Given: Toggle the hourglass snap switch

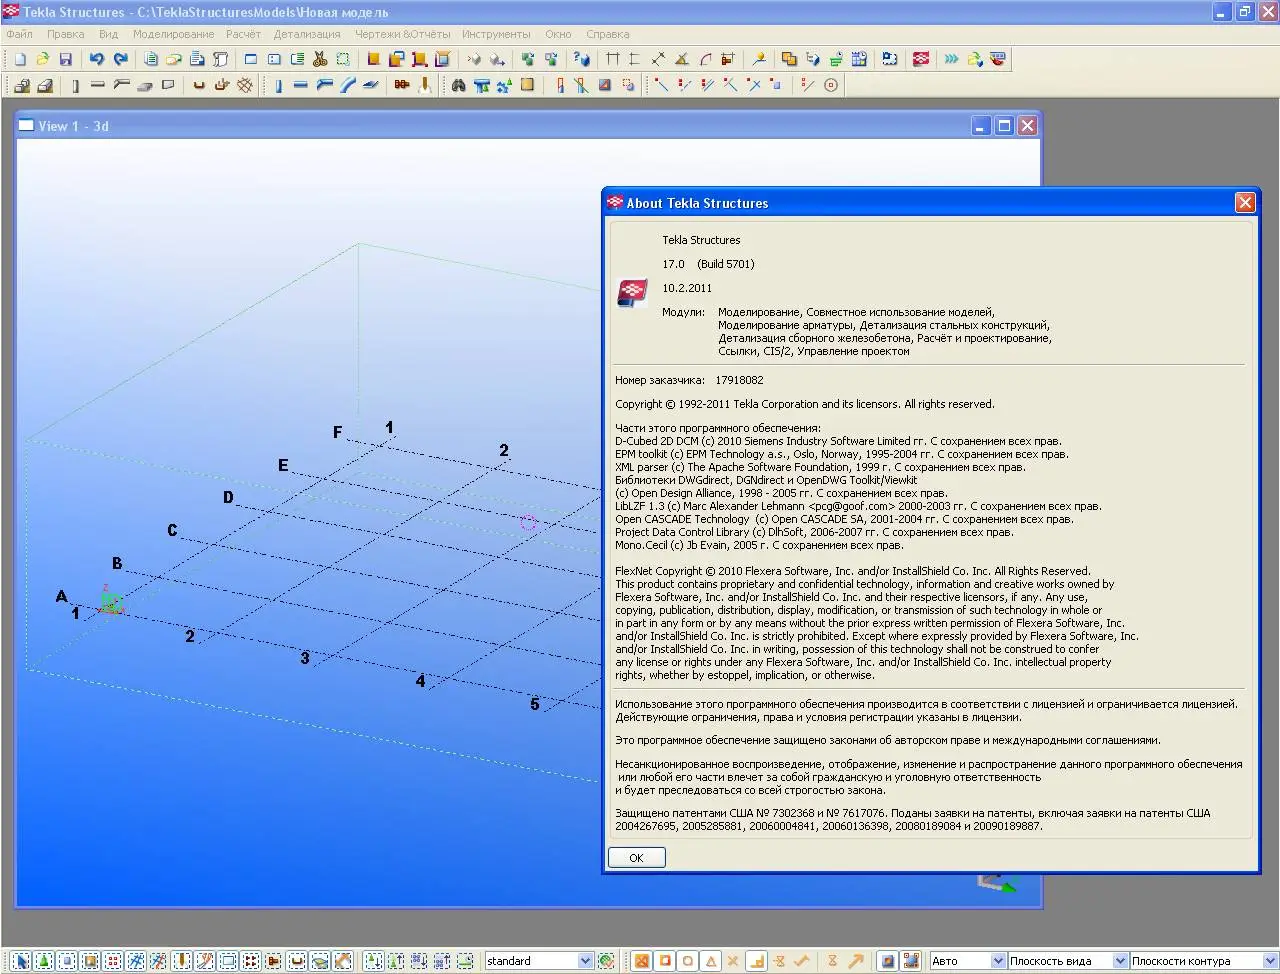Looking at the screenshot, I should tap(832, 961).
